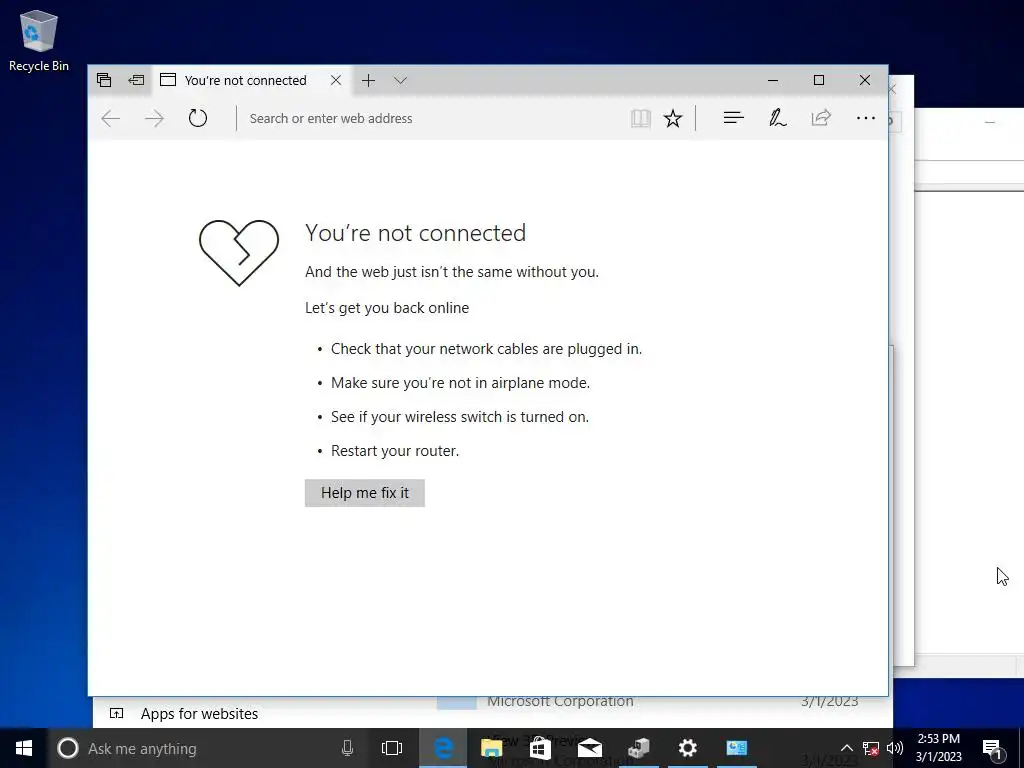Activate Cortana microphone in taskbar
1024x768 pixels.
point(347,748)
